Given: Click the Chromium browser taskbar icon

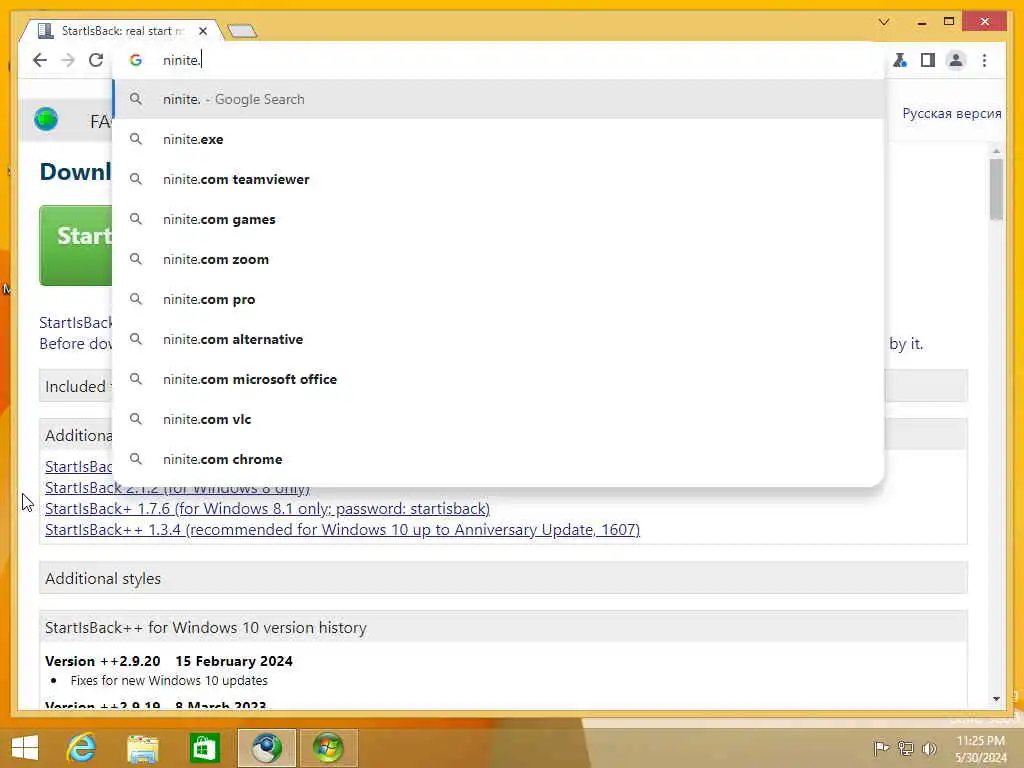Looking at the screenshot, I should click(x=266, y=748).
